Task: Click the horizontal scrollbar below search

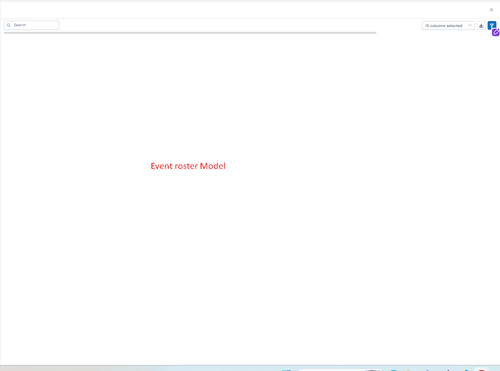Action: (190, 33)
